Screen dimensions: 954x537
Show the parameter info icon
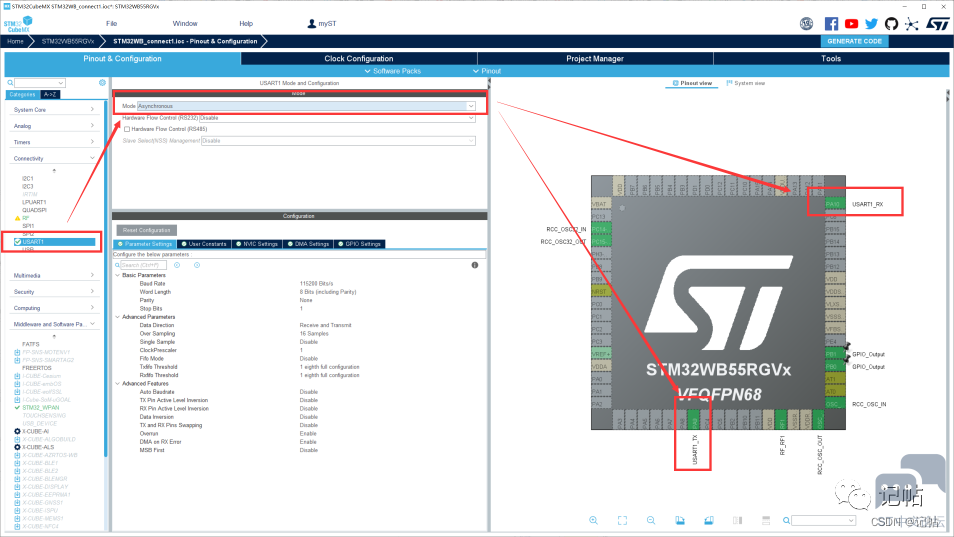coord(475,265)
